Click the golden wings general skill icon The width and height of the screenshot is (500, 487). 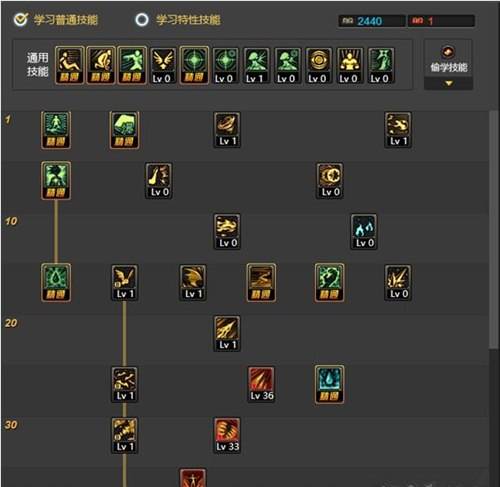163,65
